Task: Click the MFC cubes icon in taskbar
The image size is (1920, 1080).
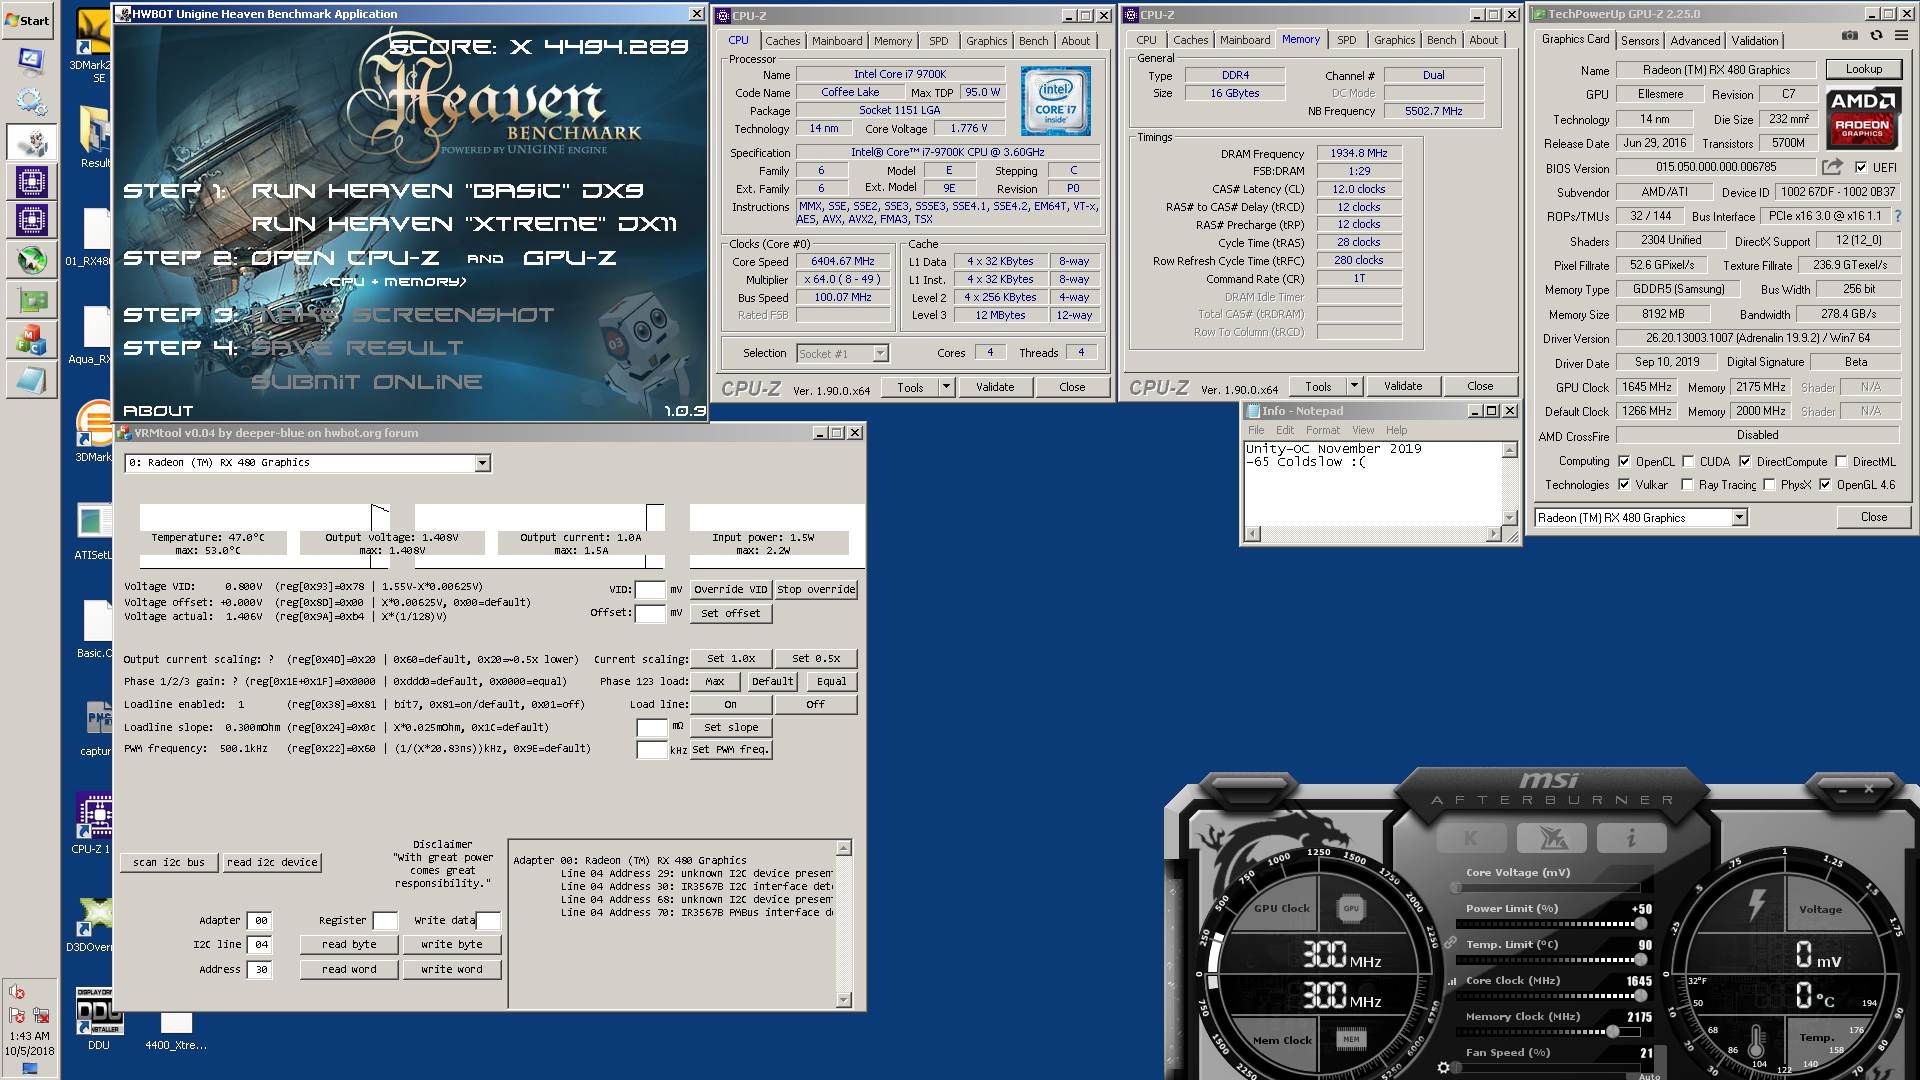Action: [x=31, y=340]
